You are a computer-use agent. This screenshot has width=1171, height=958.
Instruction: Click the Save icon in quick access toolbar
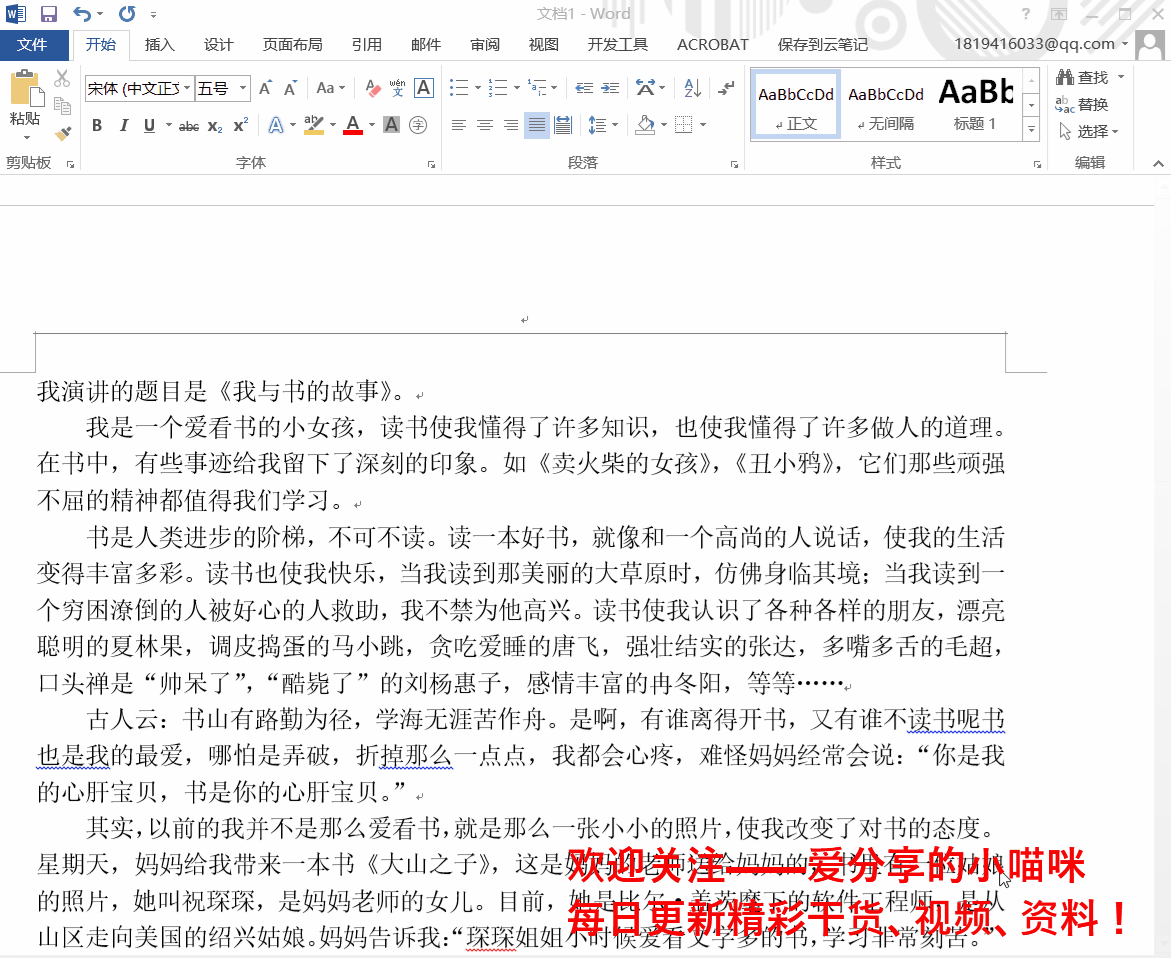(49, 13)
